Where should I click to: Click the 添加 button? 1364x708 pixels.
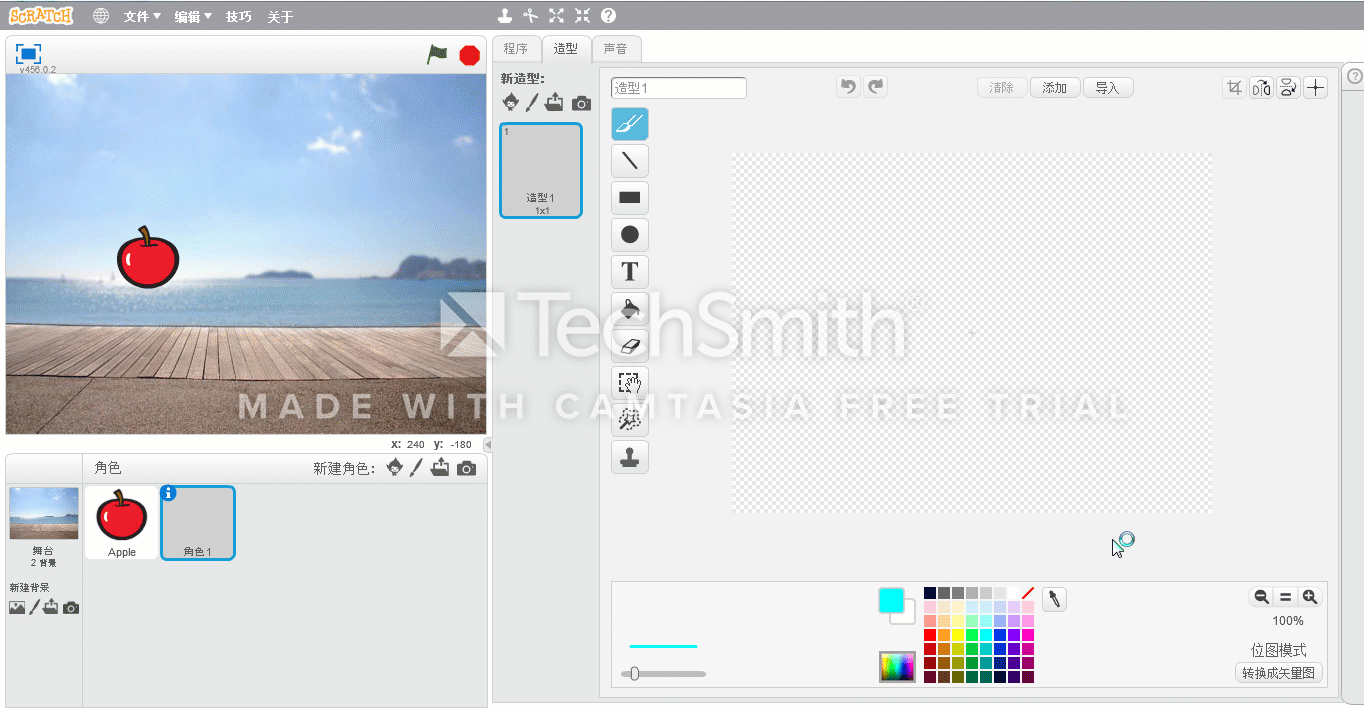[1055, 88]
